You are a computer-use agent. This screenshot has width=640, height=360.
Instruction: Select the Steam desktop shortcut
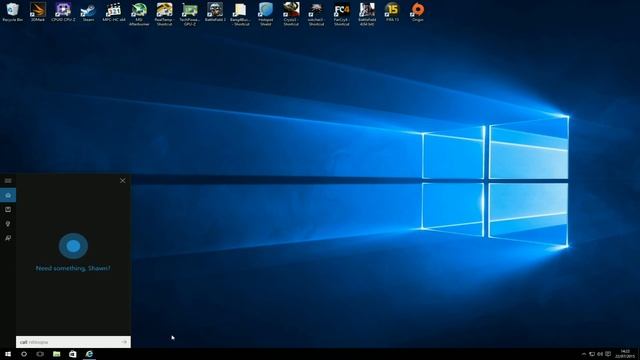click(88, 12)
